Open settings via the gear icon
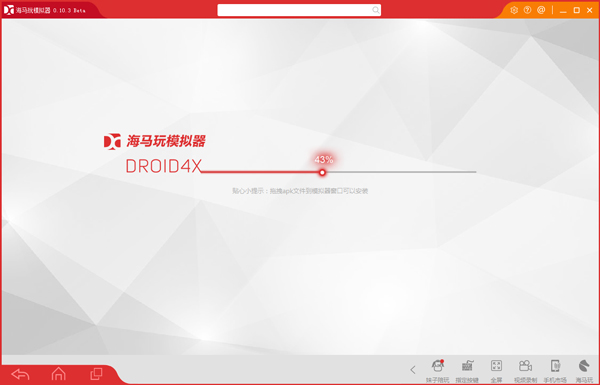 point(514,10)
